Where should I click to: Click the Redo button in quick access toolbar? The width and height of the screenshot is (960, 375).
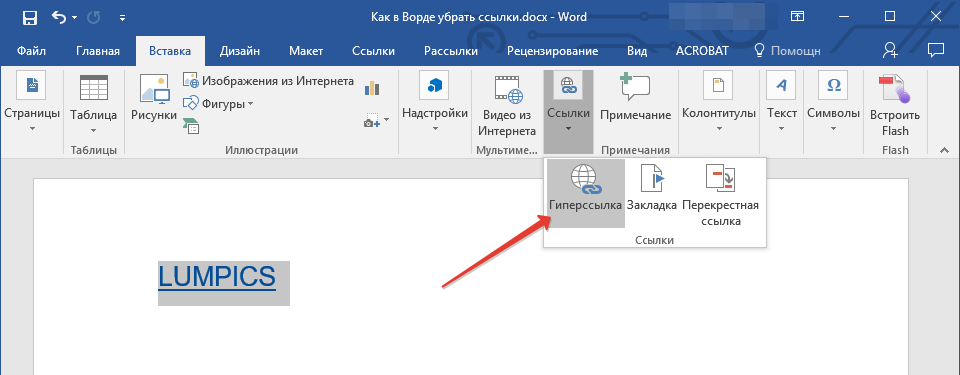pos(94,17)
